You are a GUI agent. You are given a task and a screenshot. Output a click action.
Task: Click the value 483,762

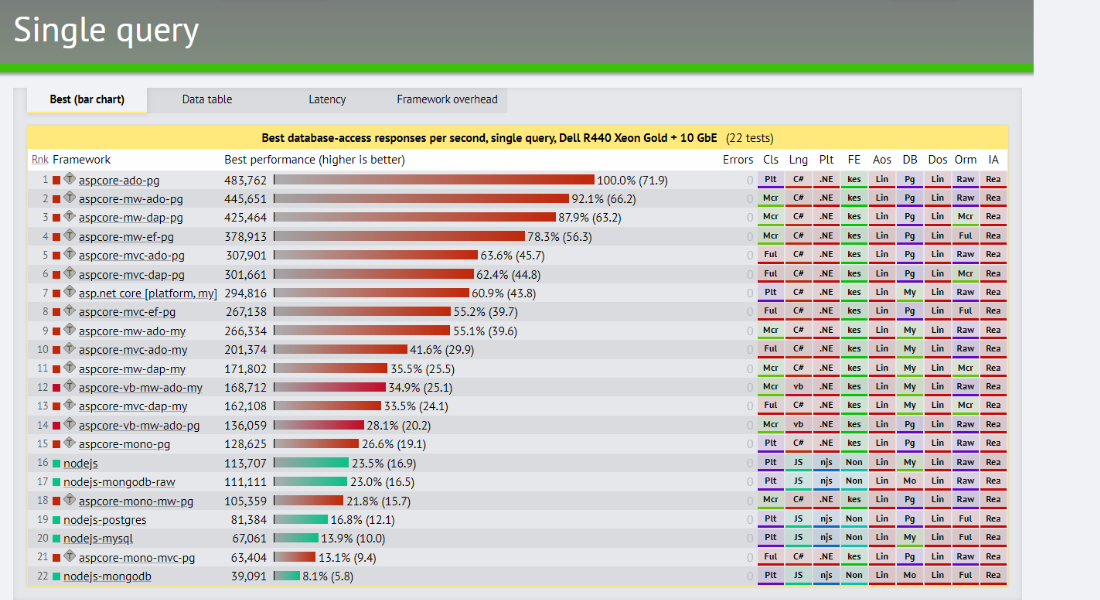245,180
